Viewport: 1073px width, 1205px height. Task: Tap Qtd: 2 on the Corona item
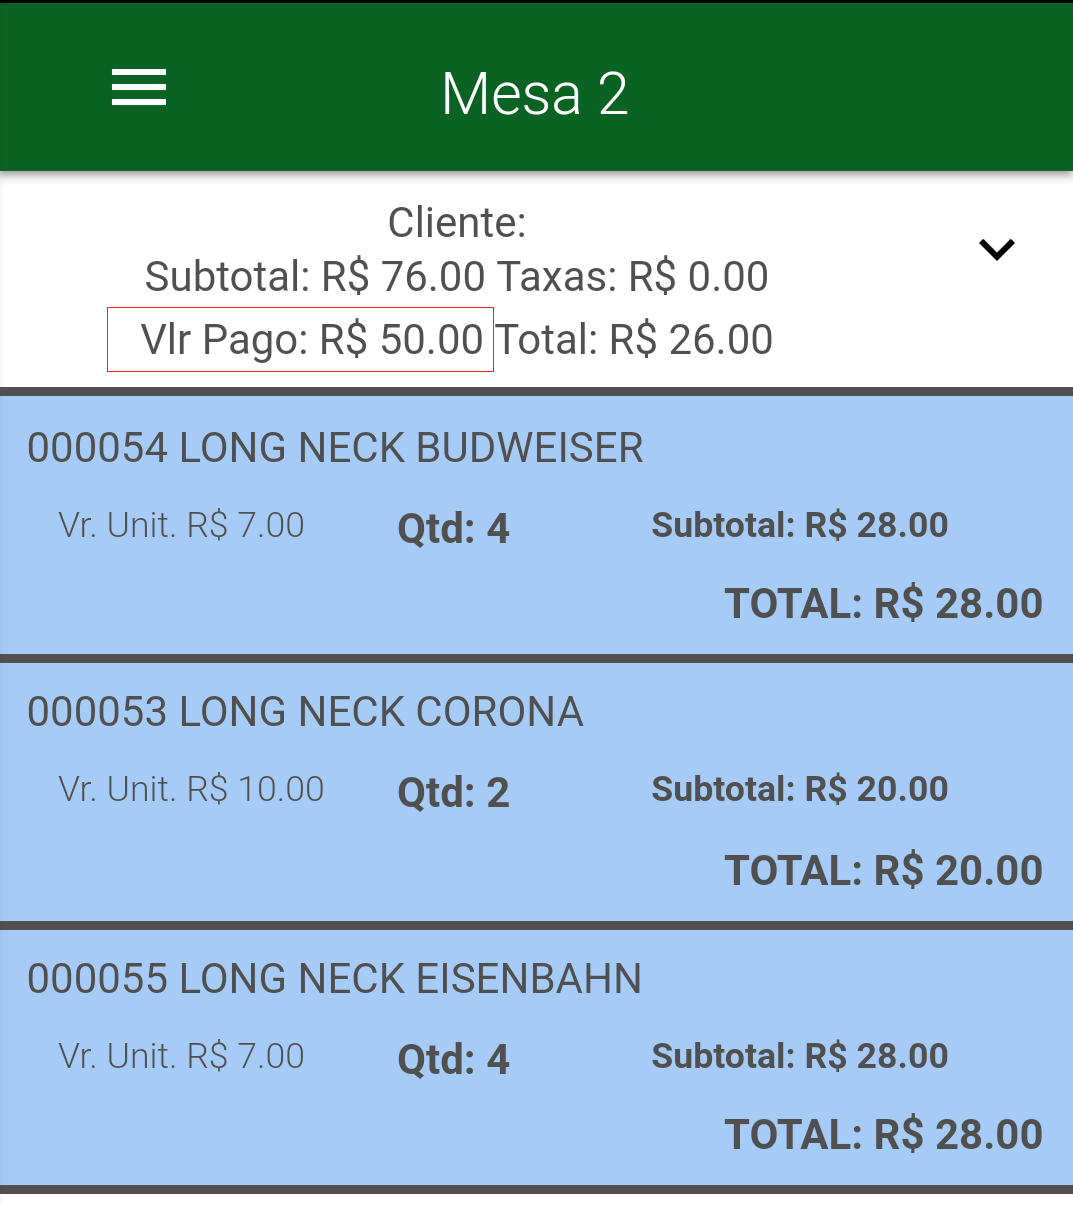[454, 792]
